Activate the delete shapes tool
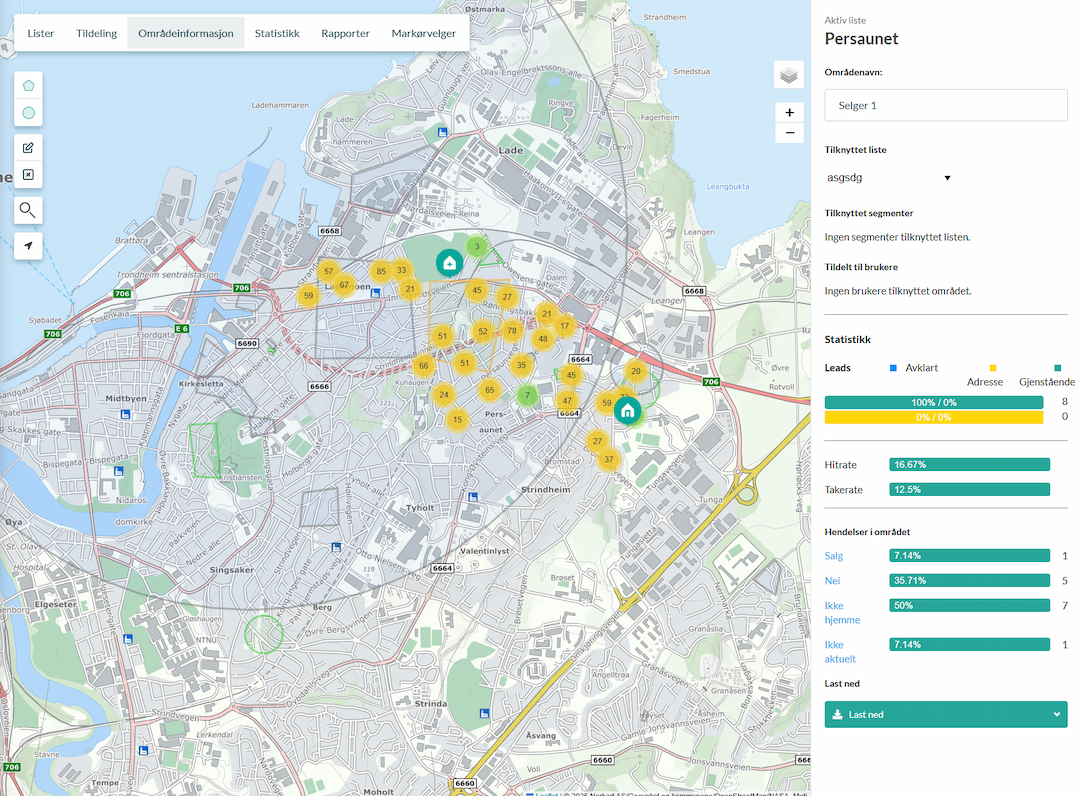Image resolution: width=1080 pixels, height=796 pixels. coord(28,175)
